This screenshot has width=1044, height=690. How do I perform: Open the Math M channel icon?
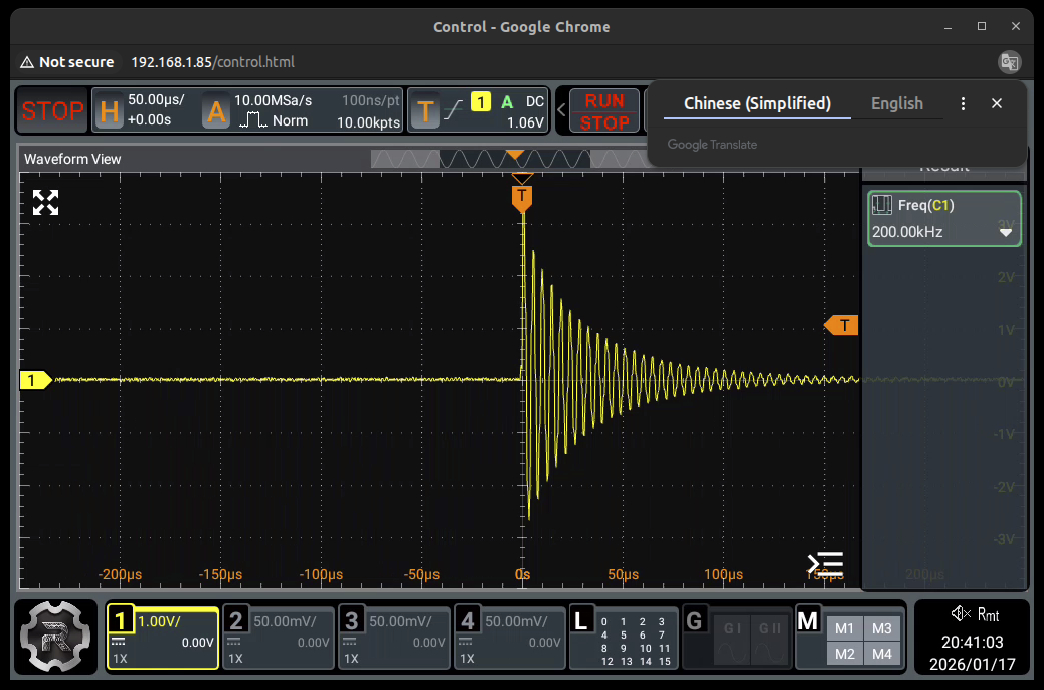pos(808,621)
